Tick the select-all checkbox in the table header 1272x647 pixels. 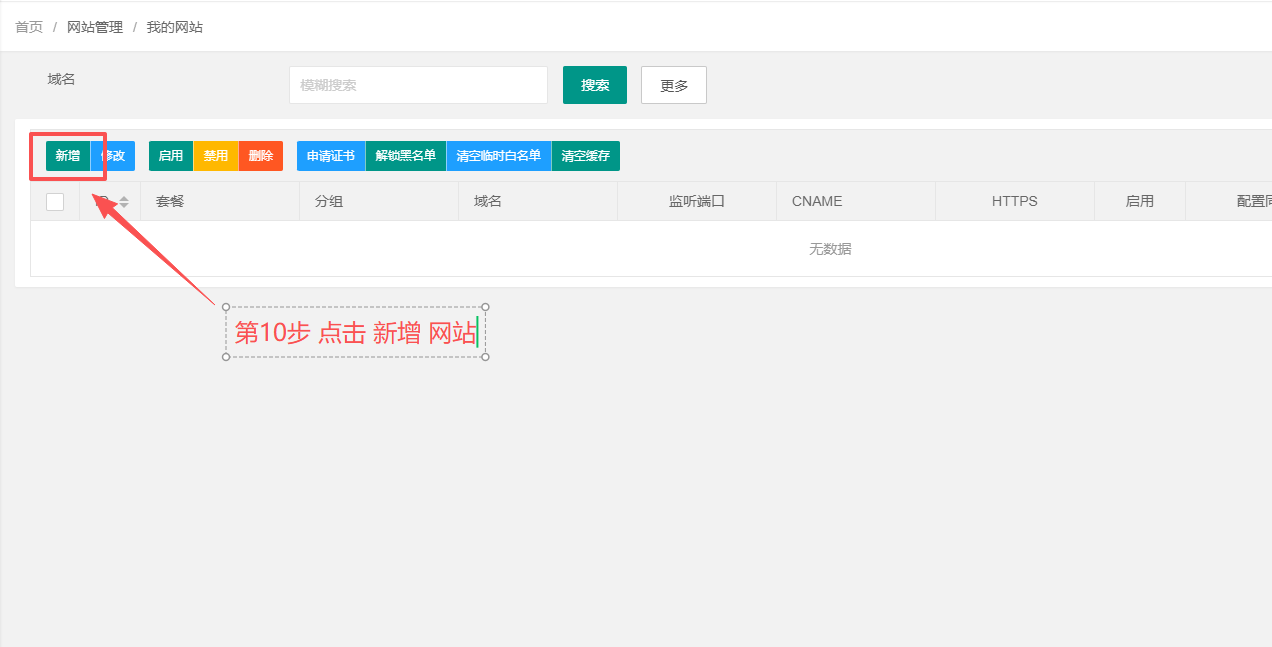click(x=55, y=202)
